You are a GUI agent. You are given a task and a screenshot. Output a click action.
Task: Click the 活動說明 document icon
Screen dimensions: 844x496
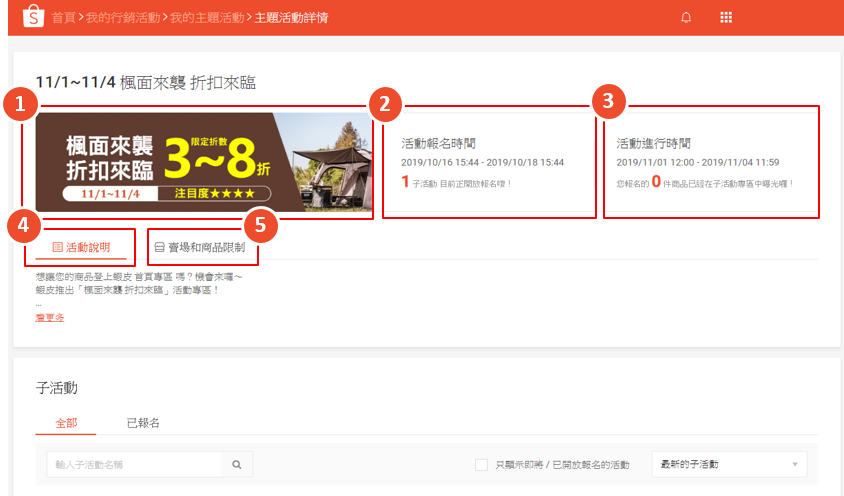point(57,247)
